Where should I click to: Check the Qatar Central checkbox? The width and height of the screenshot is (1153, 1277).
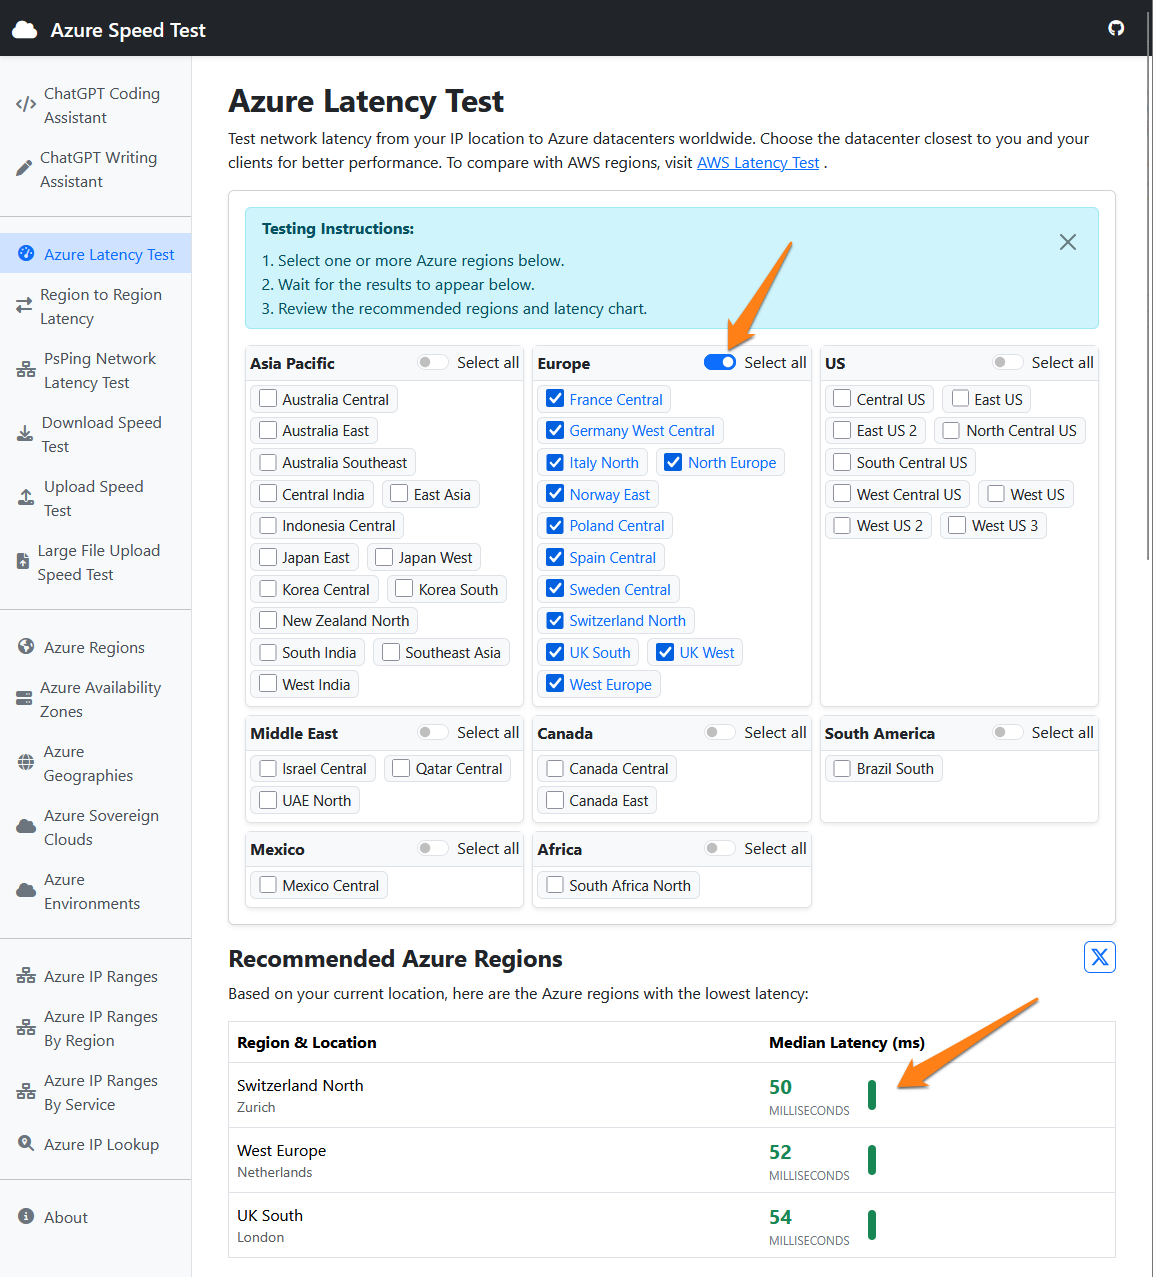click(x=401, y=768)
